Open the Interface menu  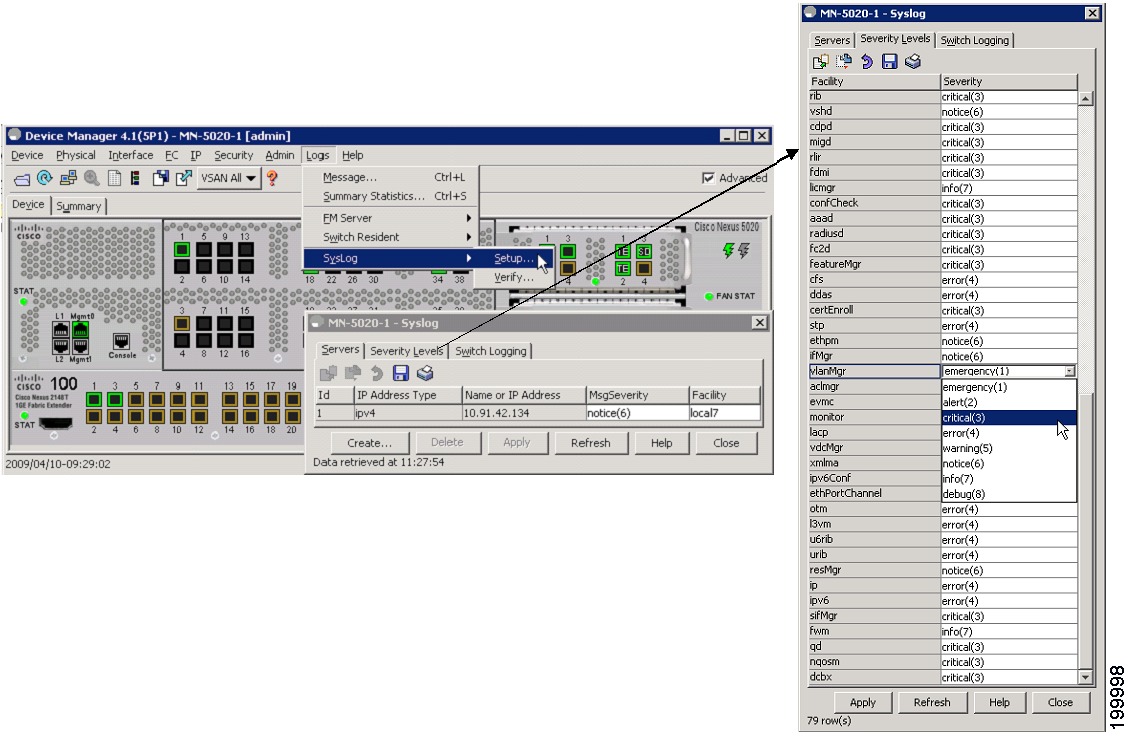(130, 155)
